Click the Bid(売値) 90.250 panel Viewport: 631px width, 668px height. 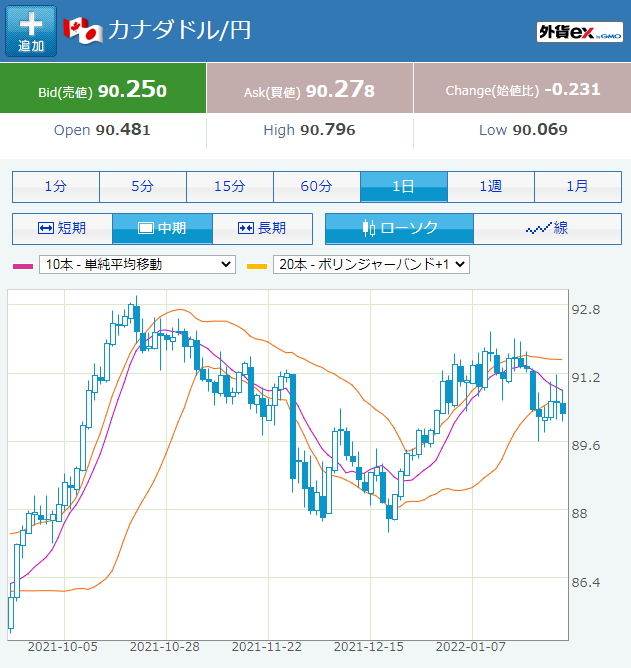(103, 88)
